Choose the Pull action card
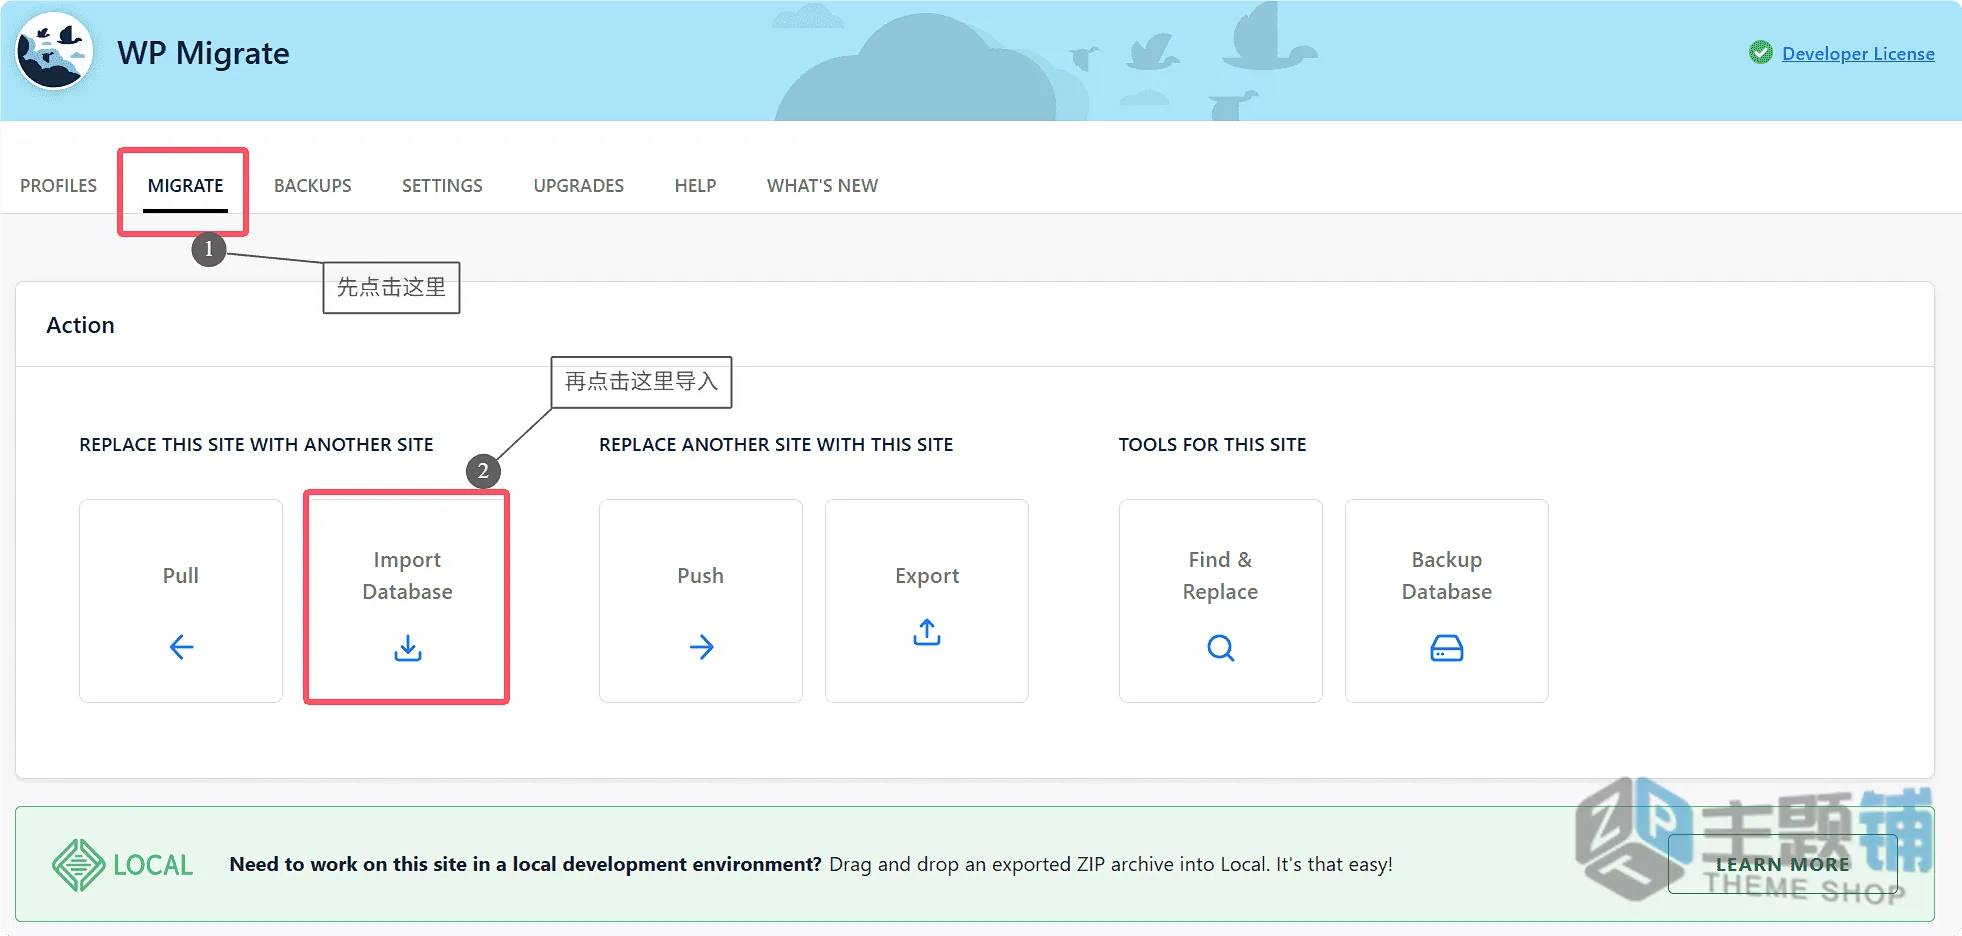The image size is (1962, 936). [181, 601]
